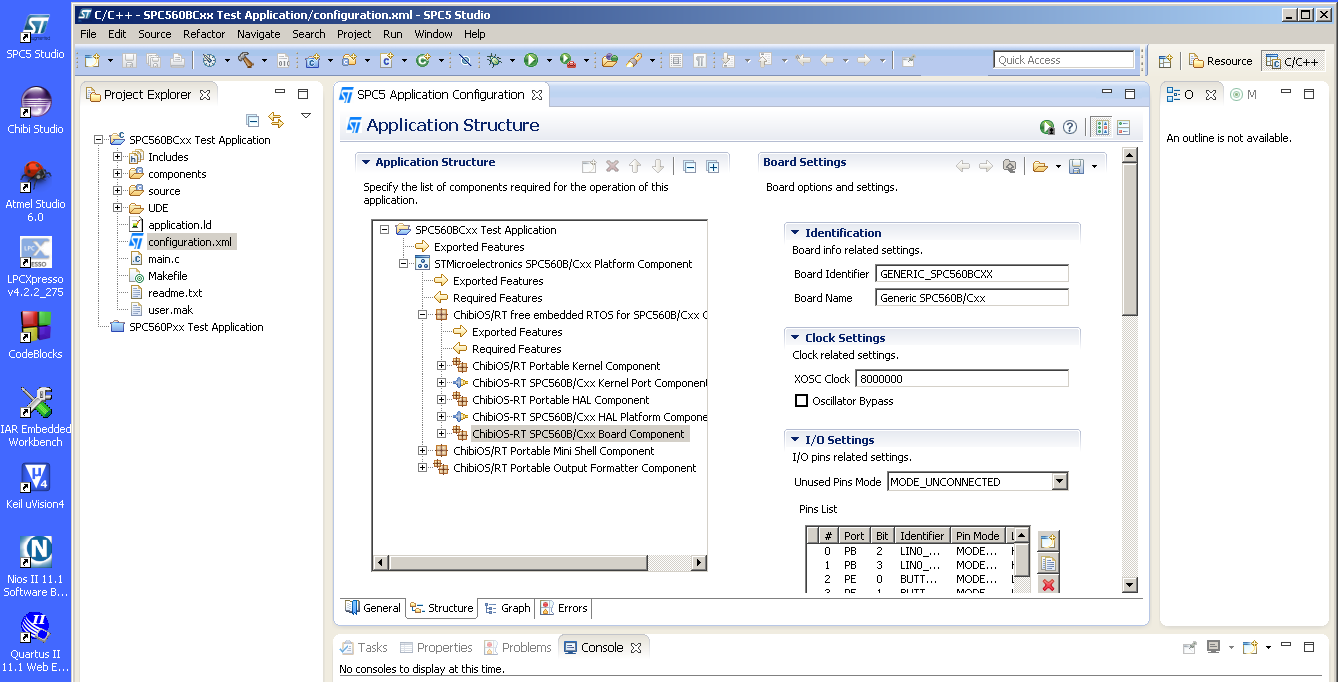The image size is (1338, 682).
Task: Switch to the Problems tab
Action: (517, 648)
